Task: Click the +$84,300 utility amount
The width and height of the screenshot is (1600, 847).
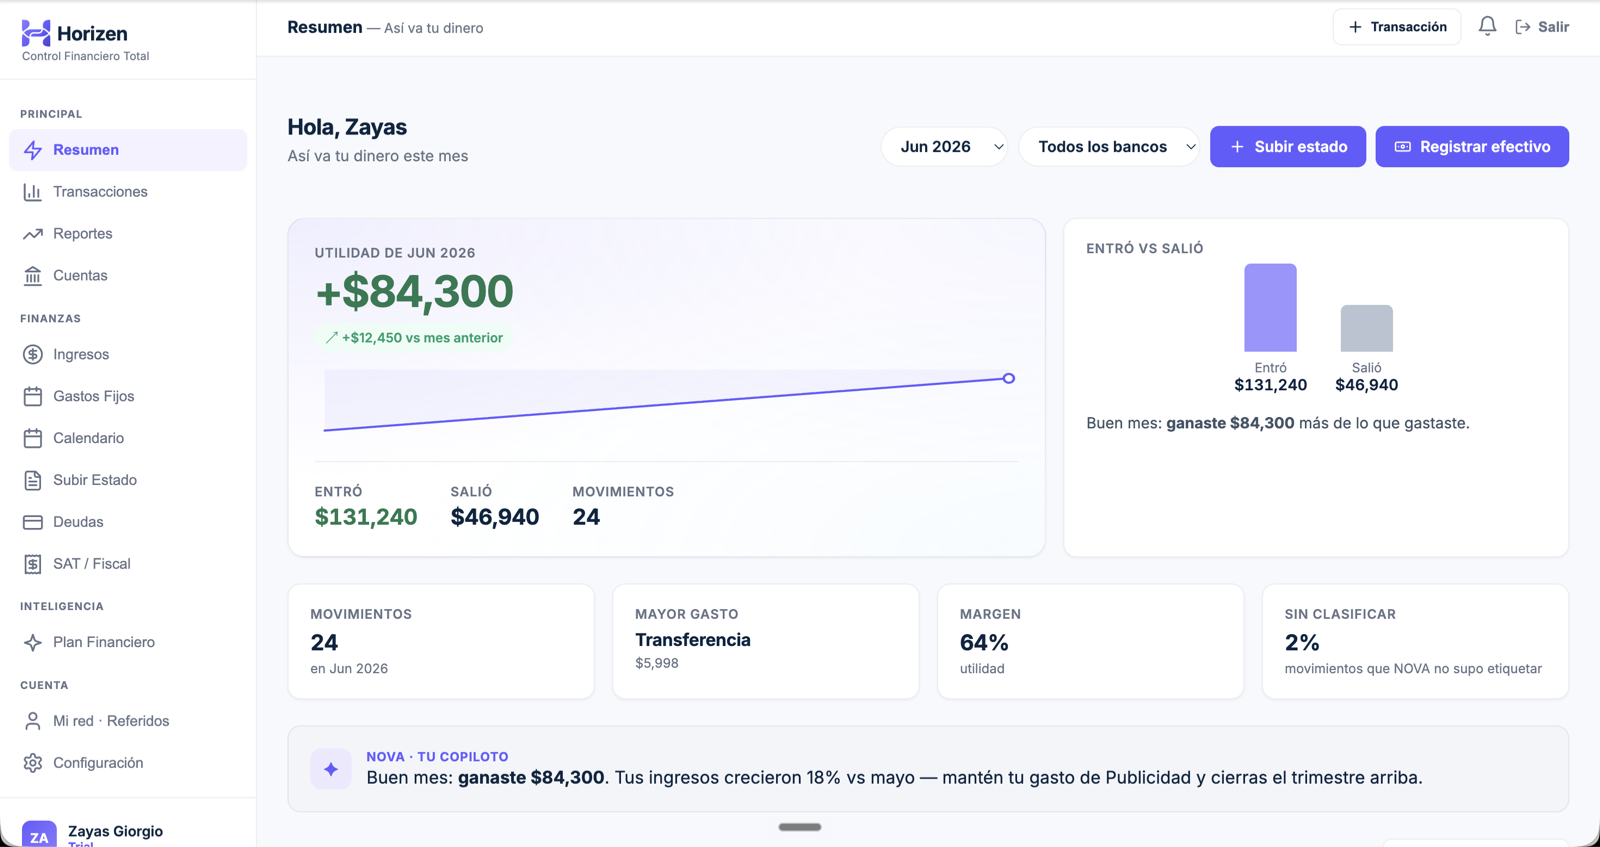Action: coord(414,292)
